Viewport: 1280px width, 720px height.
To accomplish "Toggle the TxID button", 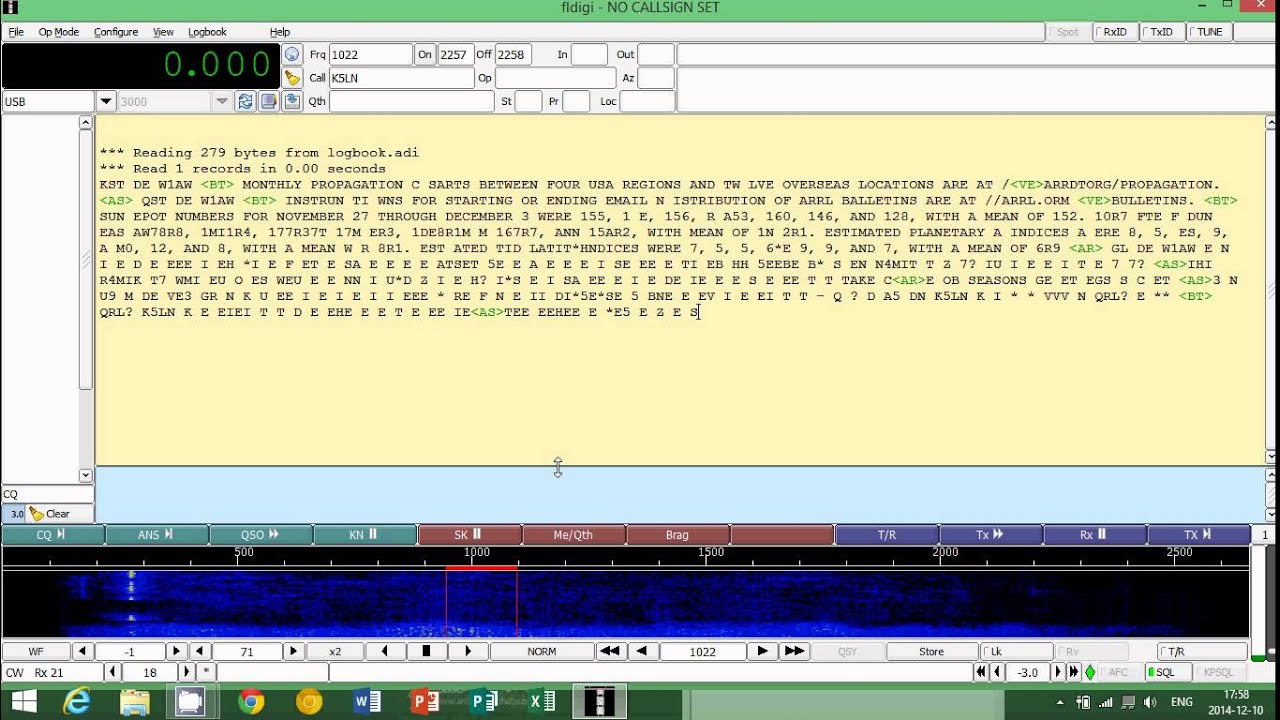I will [x=1161, y=32].
